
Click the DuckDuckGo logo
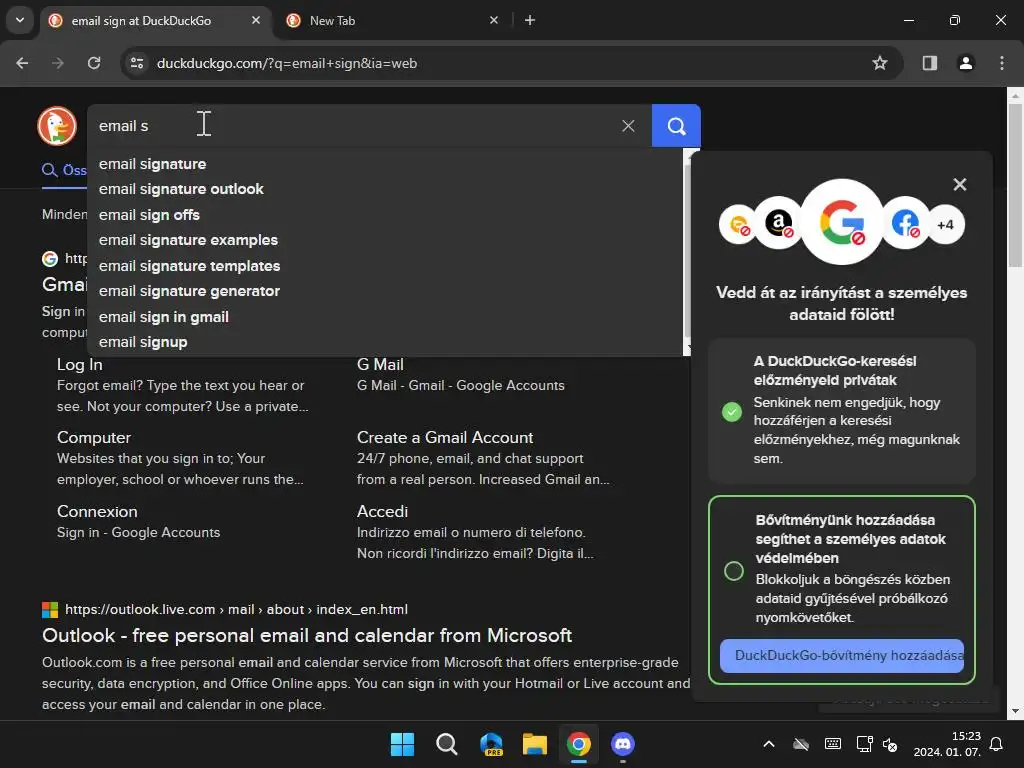point(57,125)
